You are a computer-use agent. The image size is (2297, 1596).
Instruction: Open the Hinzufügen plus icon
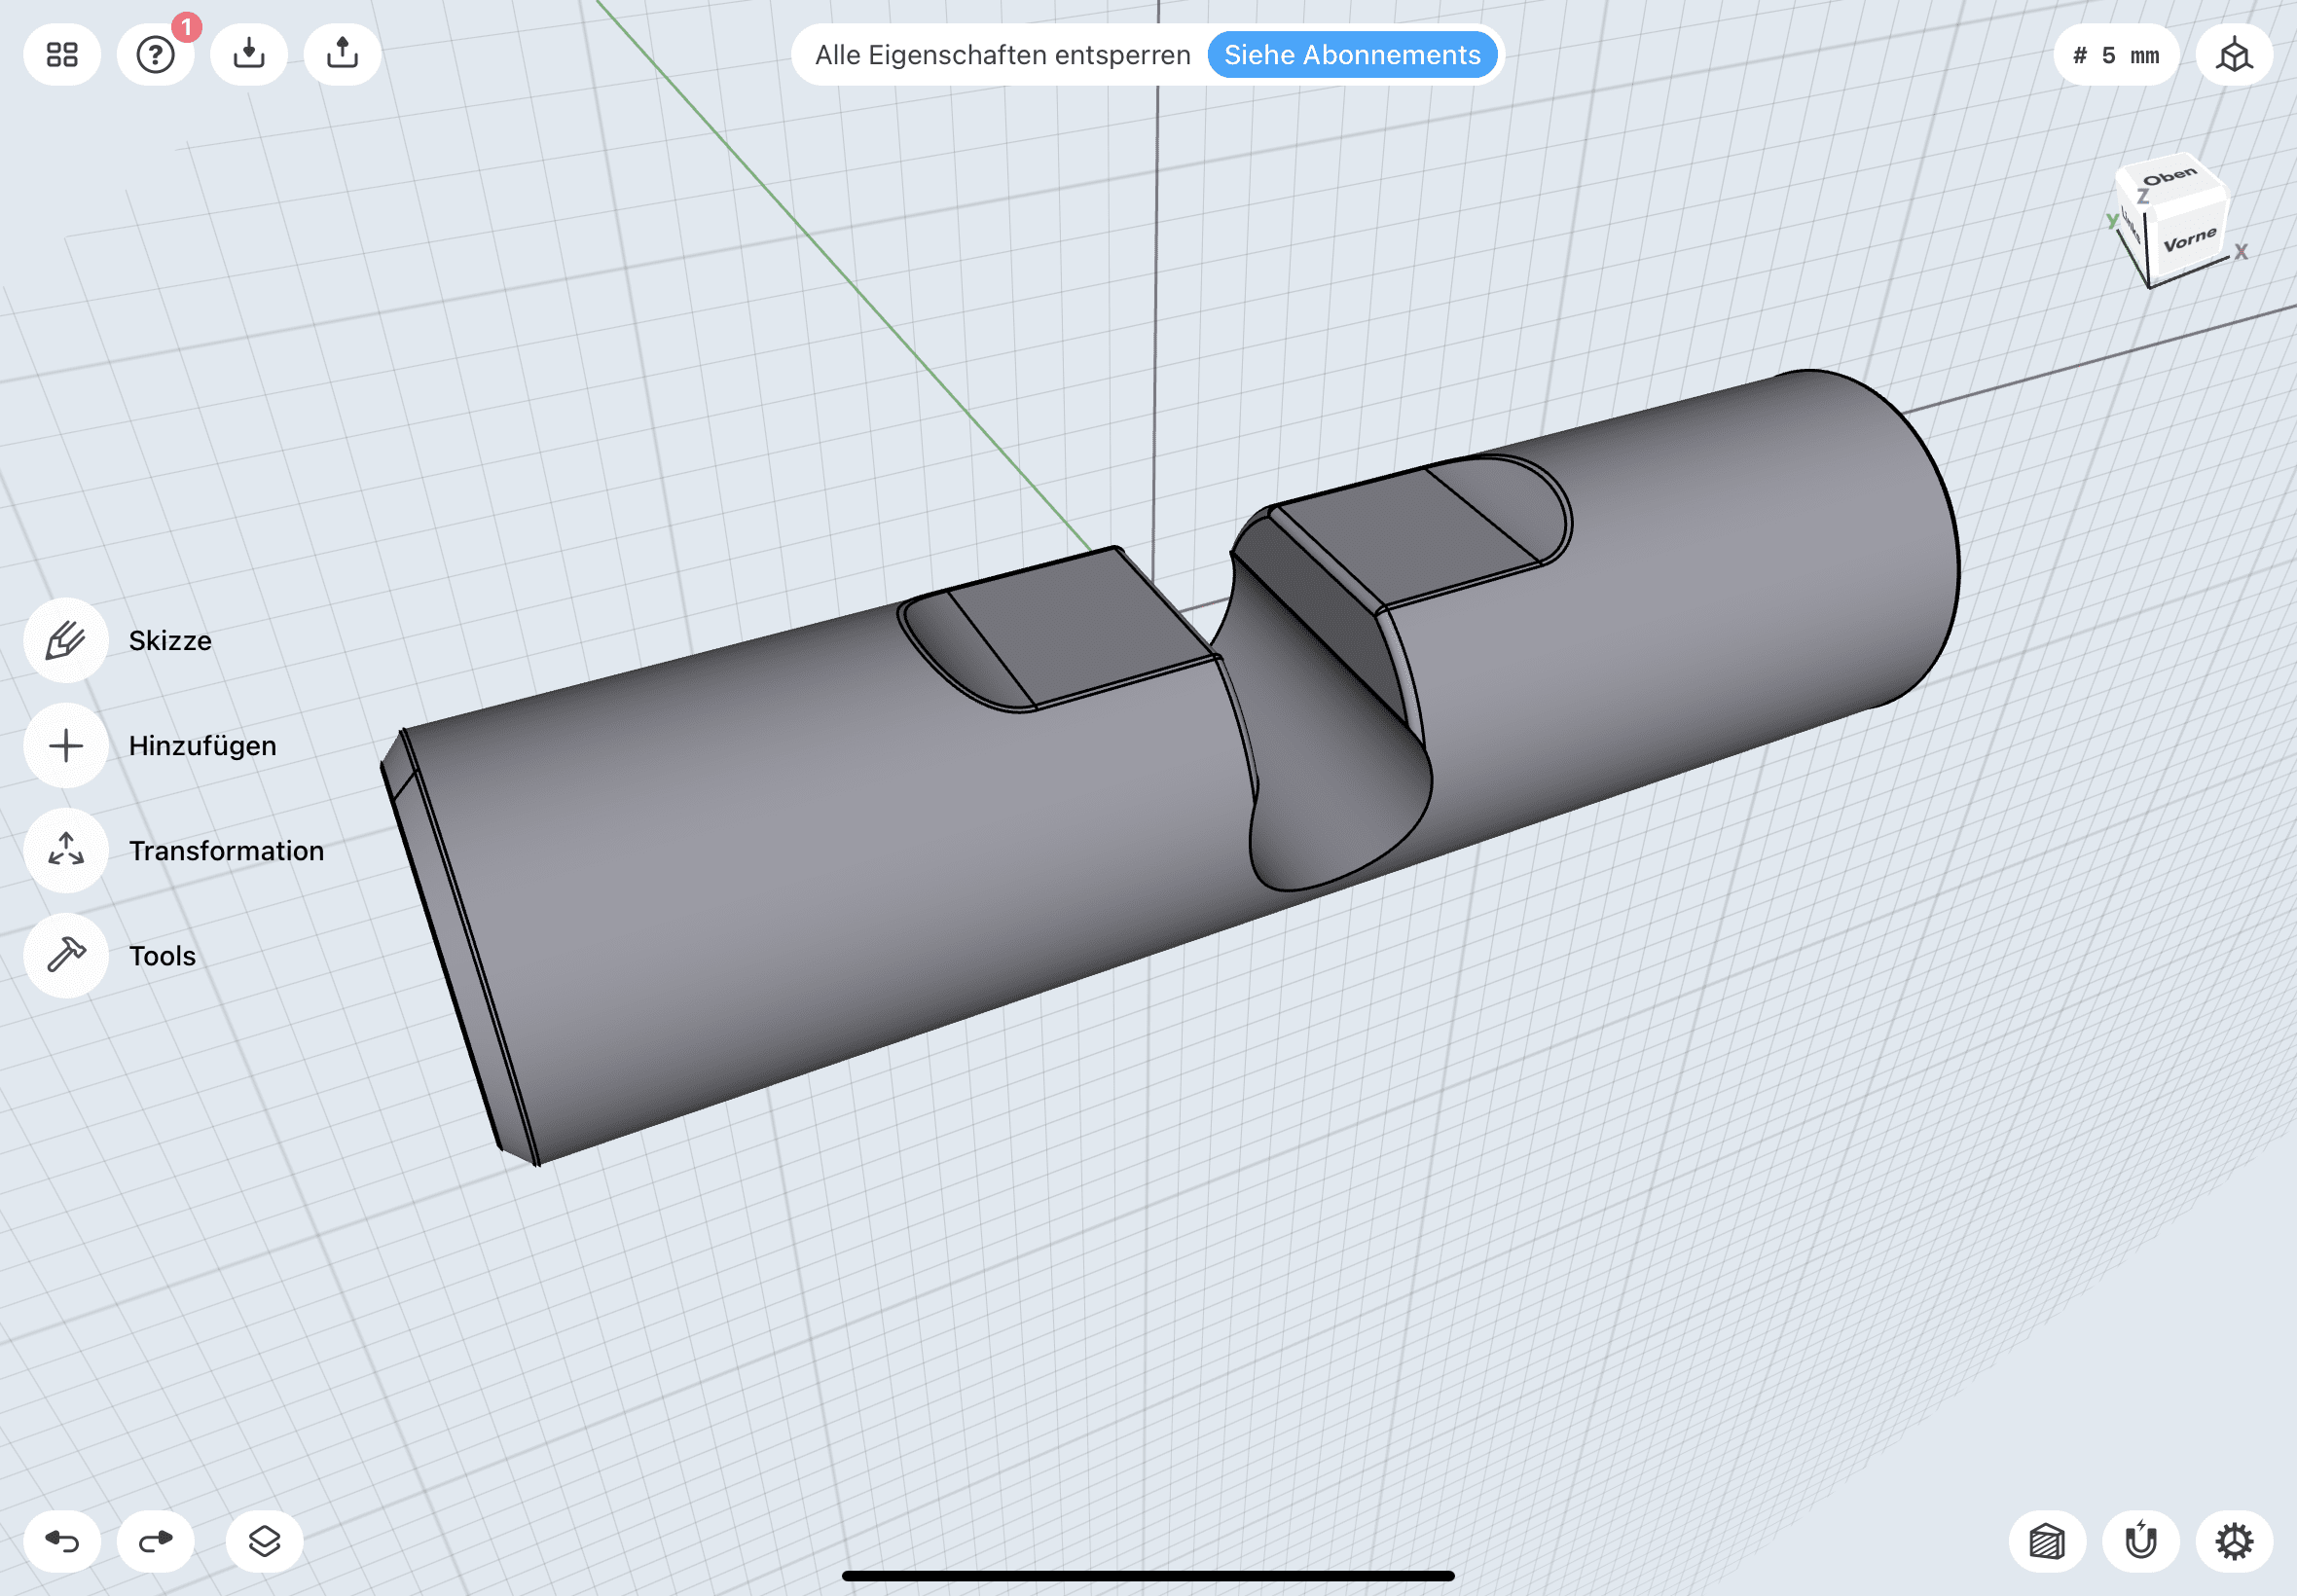[66, 745]
